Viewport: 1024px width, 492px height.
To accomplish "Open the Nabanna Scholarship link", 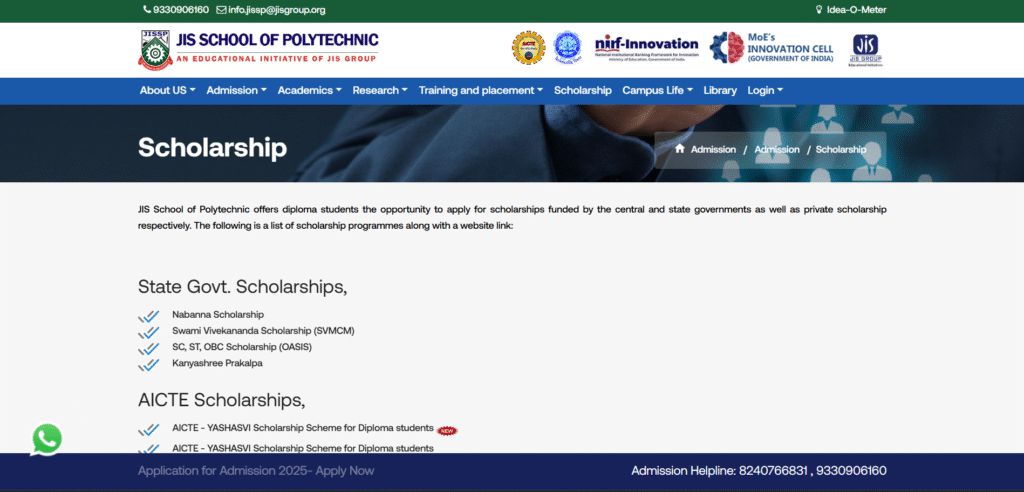I will pyautogui.click(x=217, y=314).
